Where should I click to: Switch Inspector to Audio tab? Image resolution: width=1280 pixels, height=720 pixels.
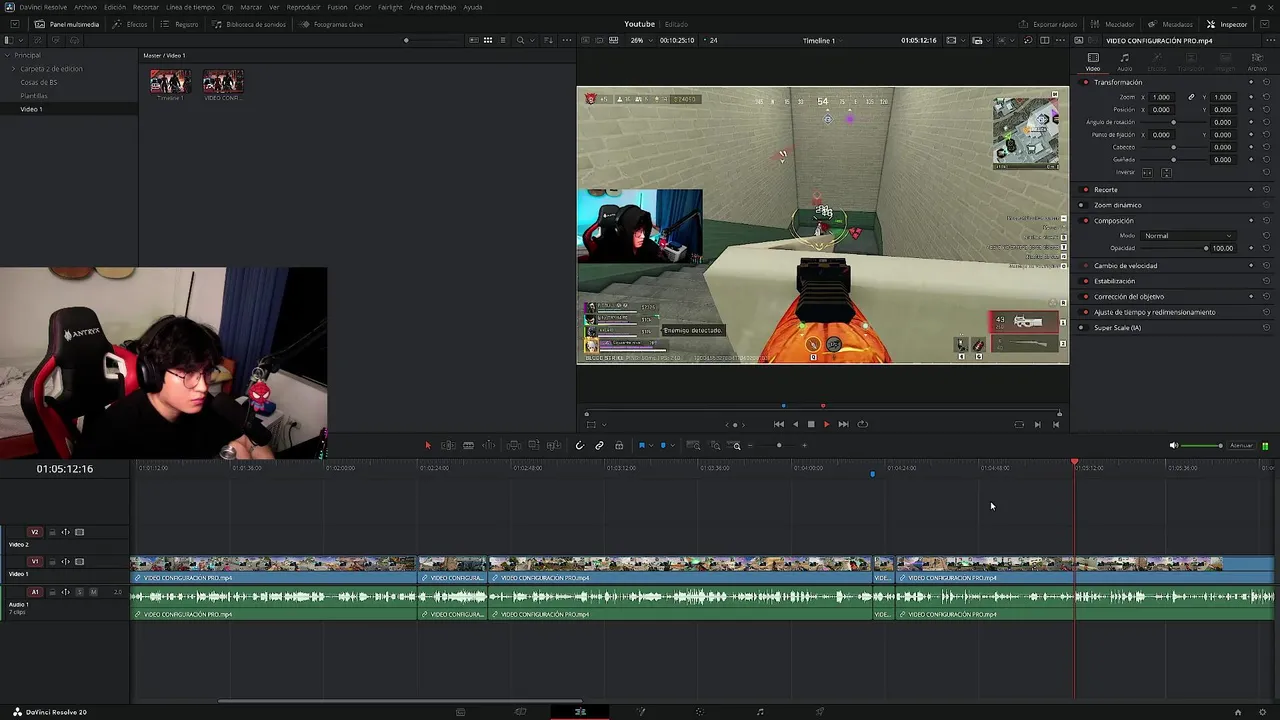(1125, 62)
